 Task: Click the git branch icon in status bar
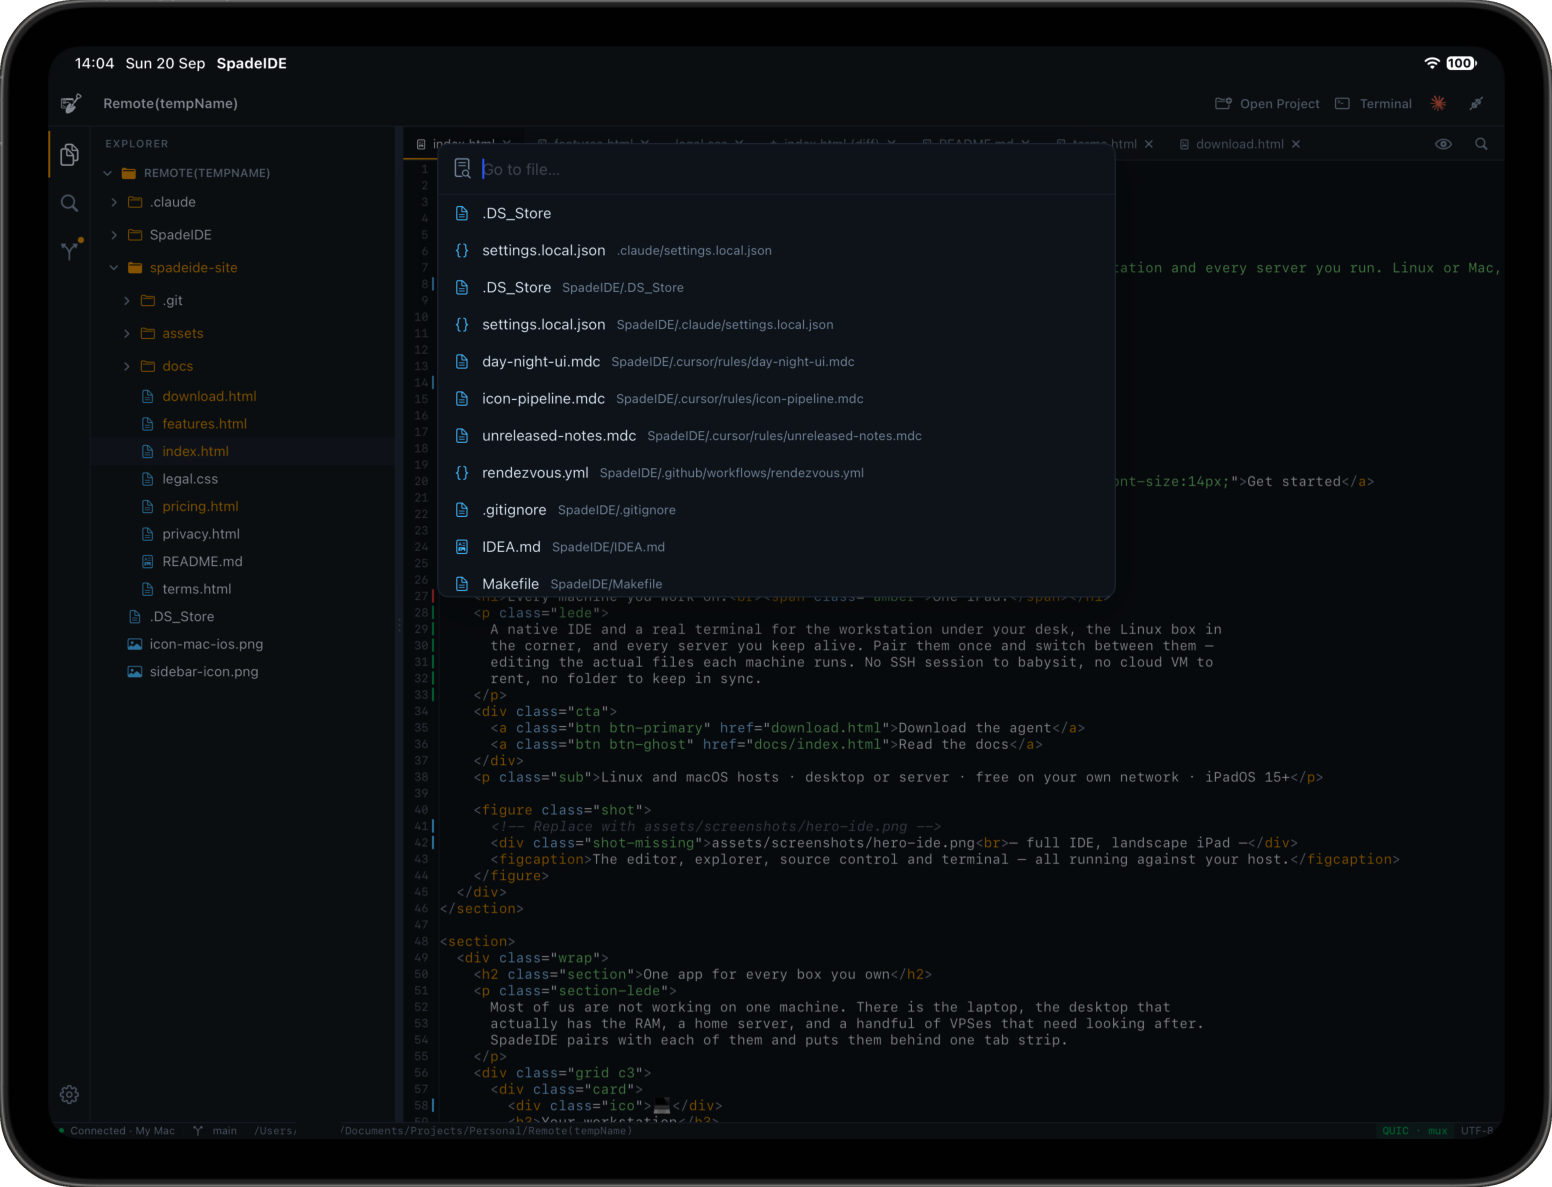tap(198, 1131)
